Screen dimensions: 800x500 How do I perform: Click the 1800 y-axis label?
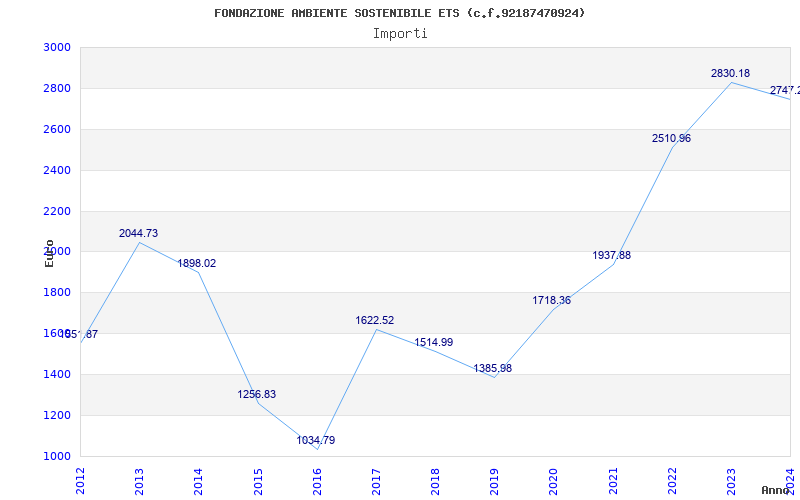coord(57,292)
